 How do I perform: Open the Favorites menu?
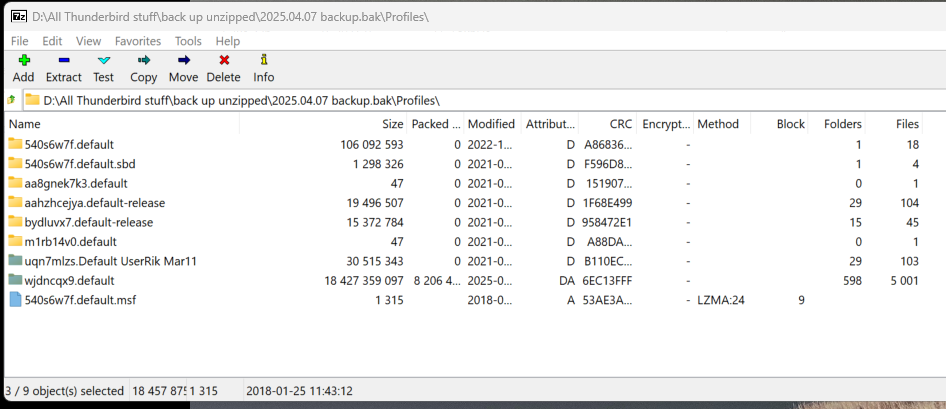coord(138,41)
